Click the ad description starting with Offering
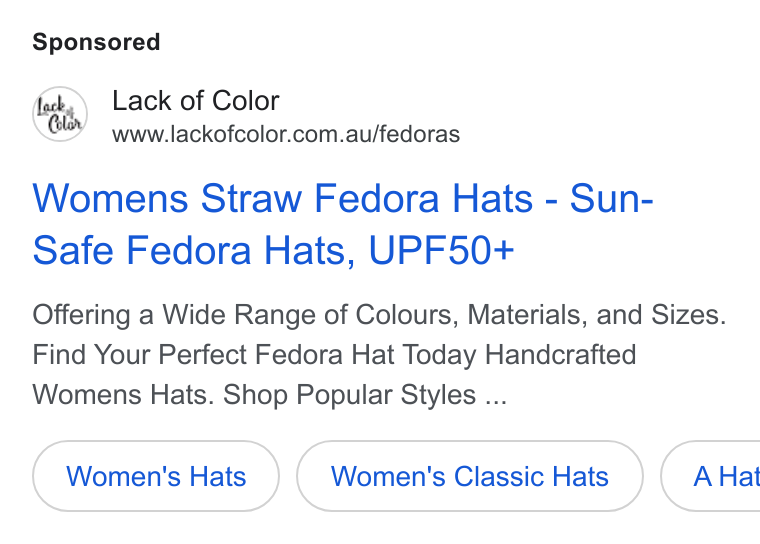Image resolution: width=760 pixels, height=544 pixels. tap(379, 355)
